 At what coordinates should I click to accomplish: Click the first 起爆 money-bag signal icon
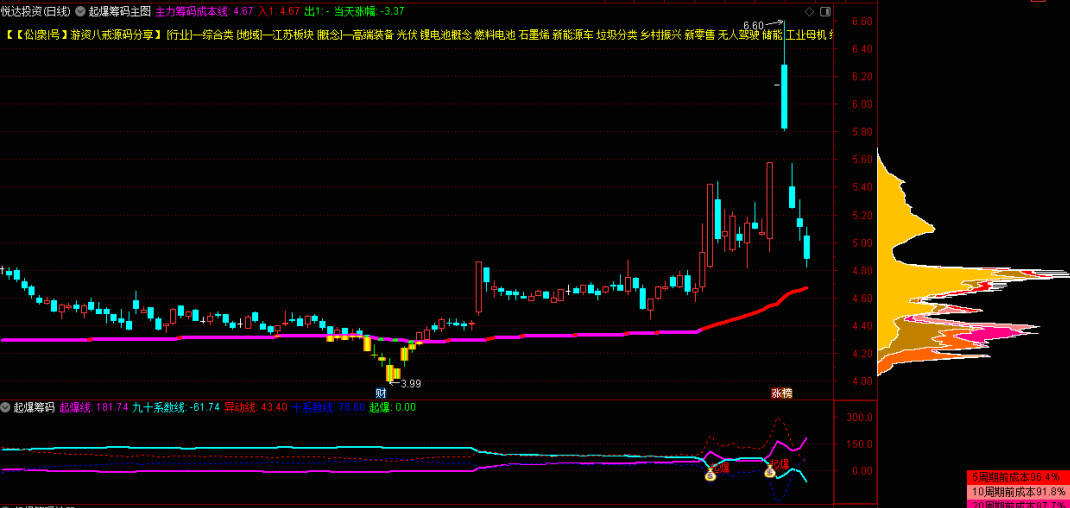710,475
